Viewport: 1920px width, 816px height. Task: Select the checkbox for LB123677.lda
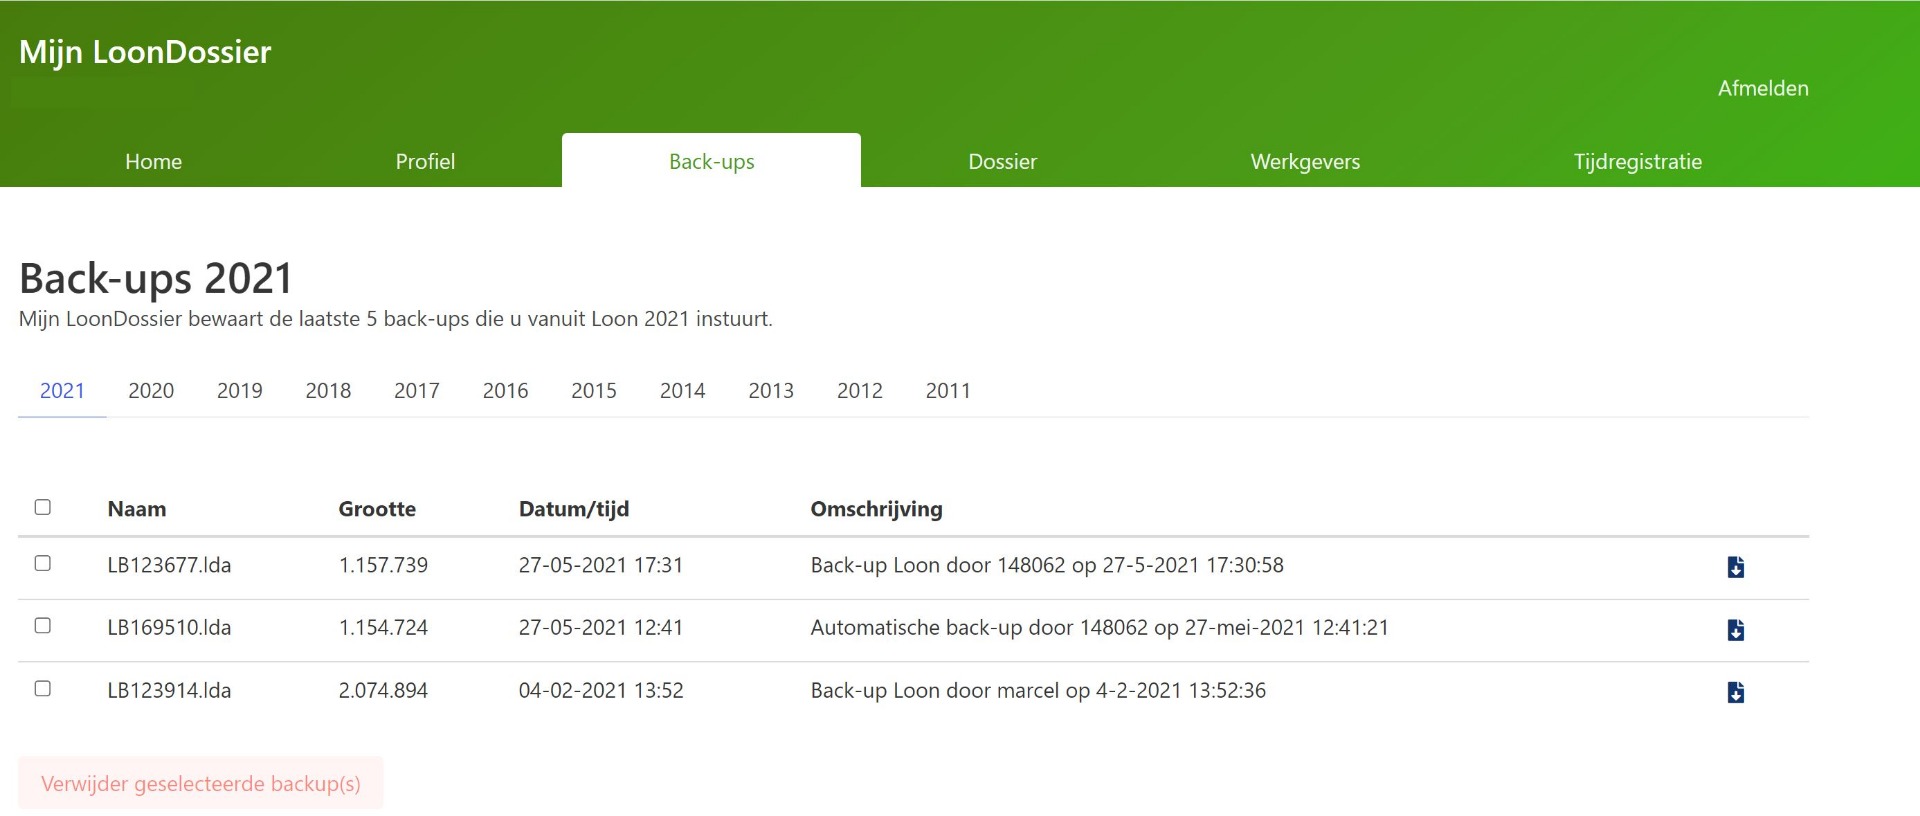click(43, 563)
